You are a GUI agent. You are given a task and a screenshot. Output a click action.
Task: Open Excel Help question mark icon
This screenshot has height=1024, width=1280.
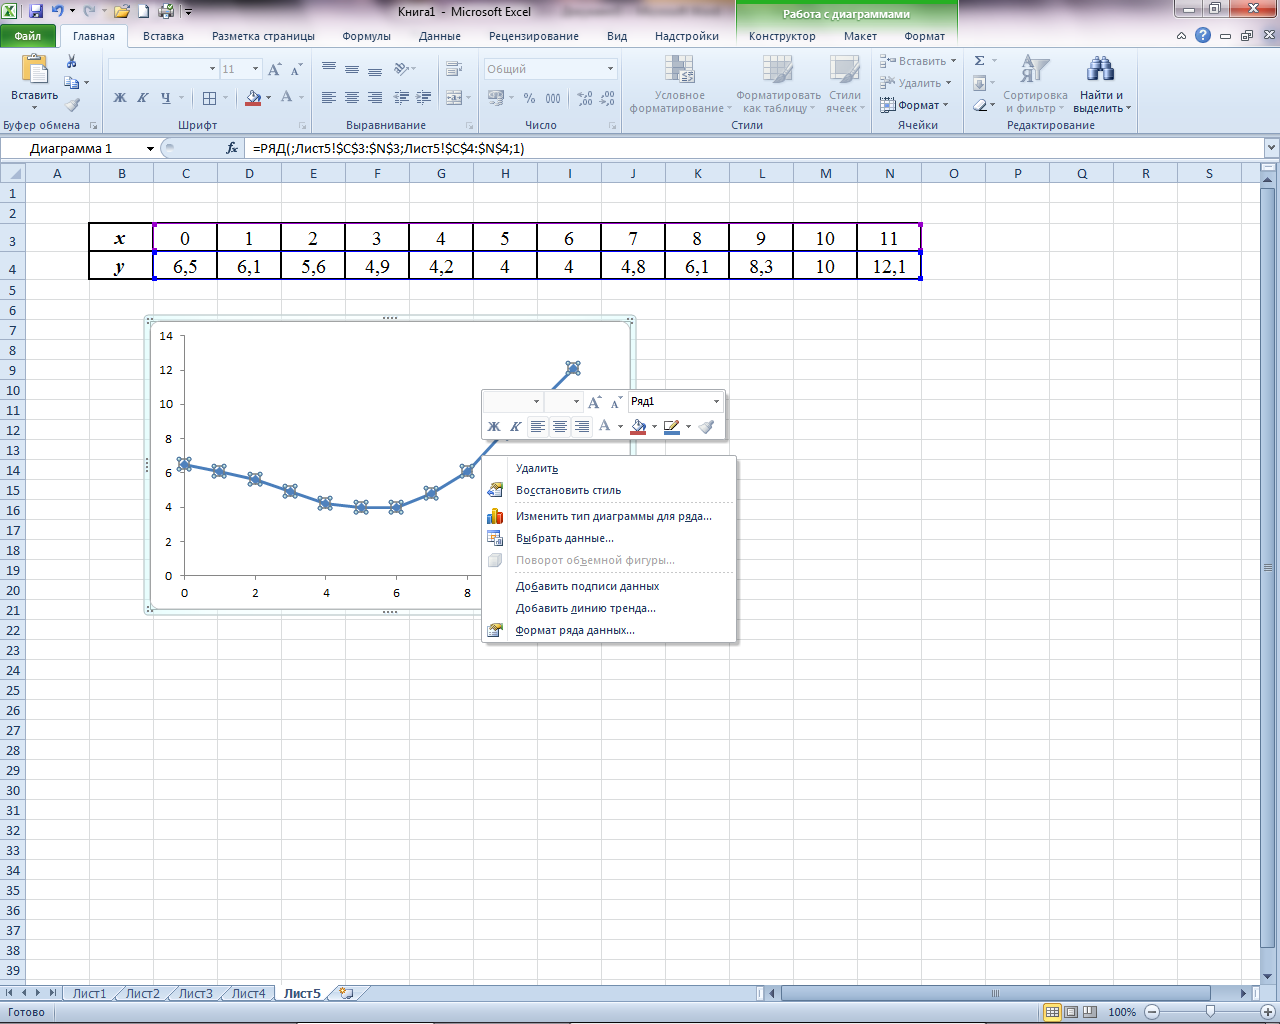(x=1203, y=35)
